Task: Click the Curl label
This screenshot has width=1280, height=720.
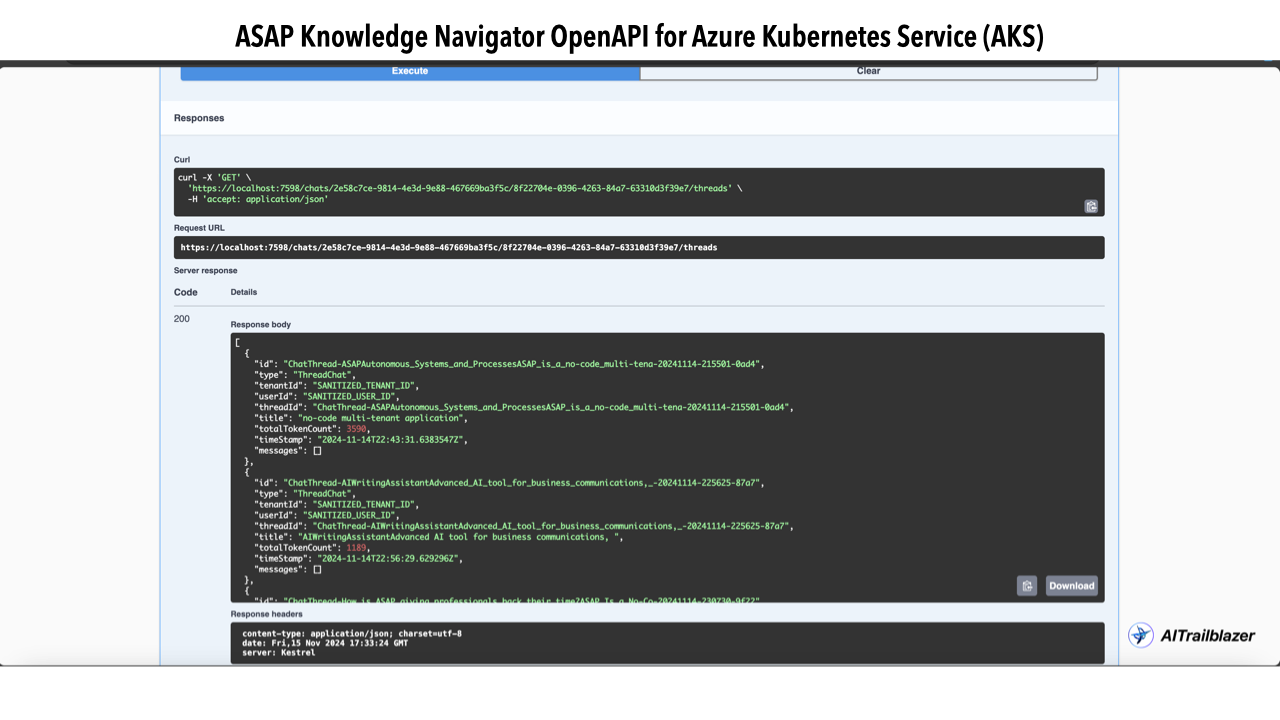Action: pos(182,160)
